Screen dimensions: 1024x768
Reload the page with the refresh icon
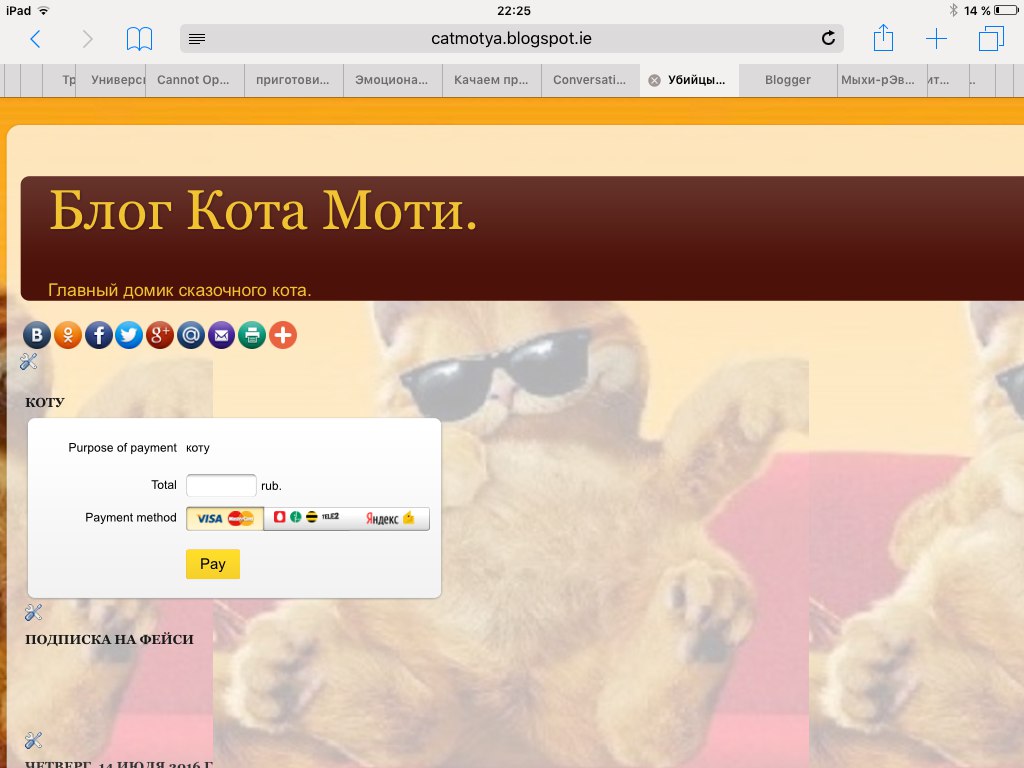click(828, 39)
